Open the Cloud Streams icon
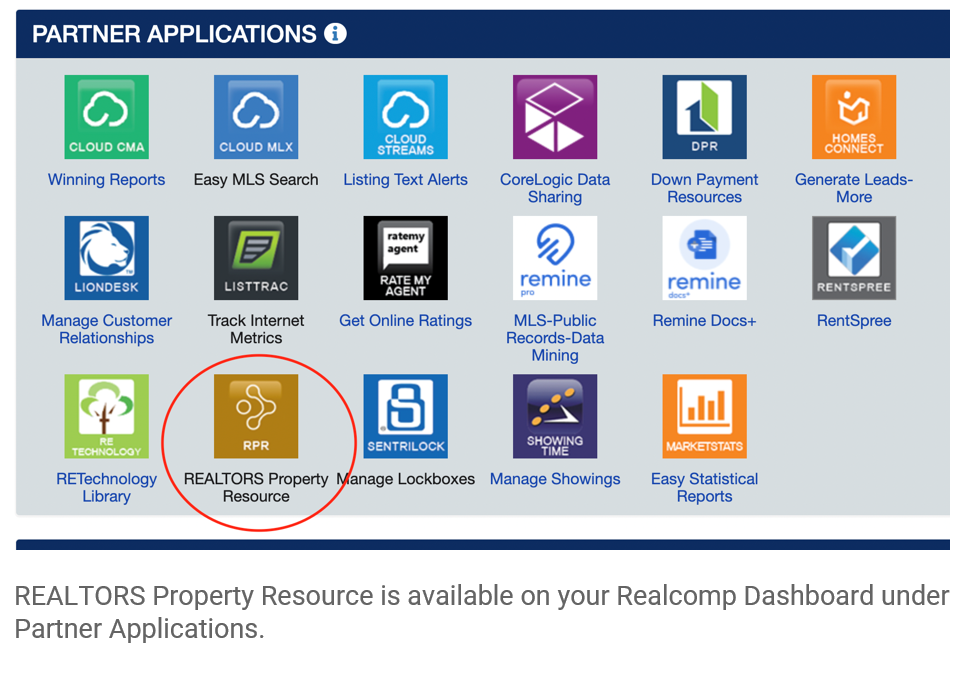The width and height of the screenshot is (961, 677). pyautogui.click(x=406, y=117)
